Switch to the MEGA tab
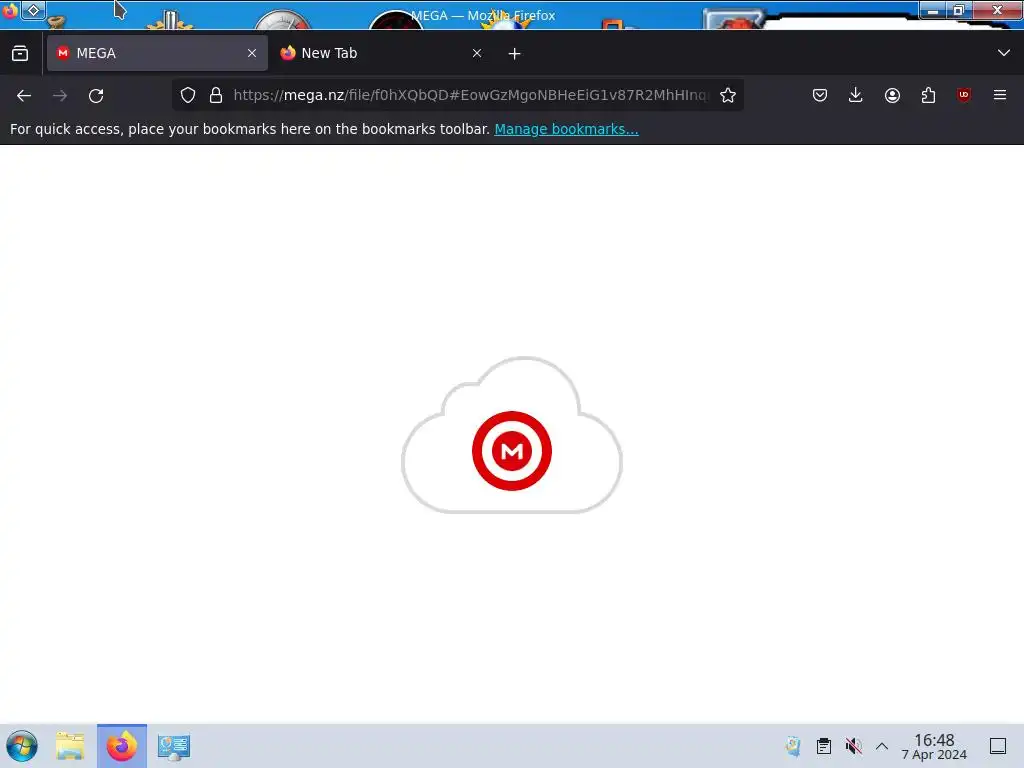Image resolution: width=1024 pixels, height=768 pixels. (x=157, y=53)
